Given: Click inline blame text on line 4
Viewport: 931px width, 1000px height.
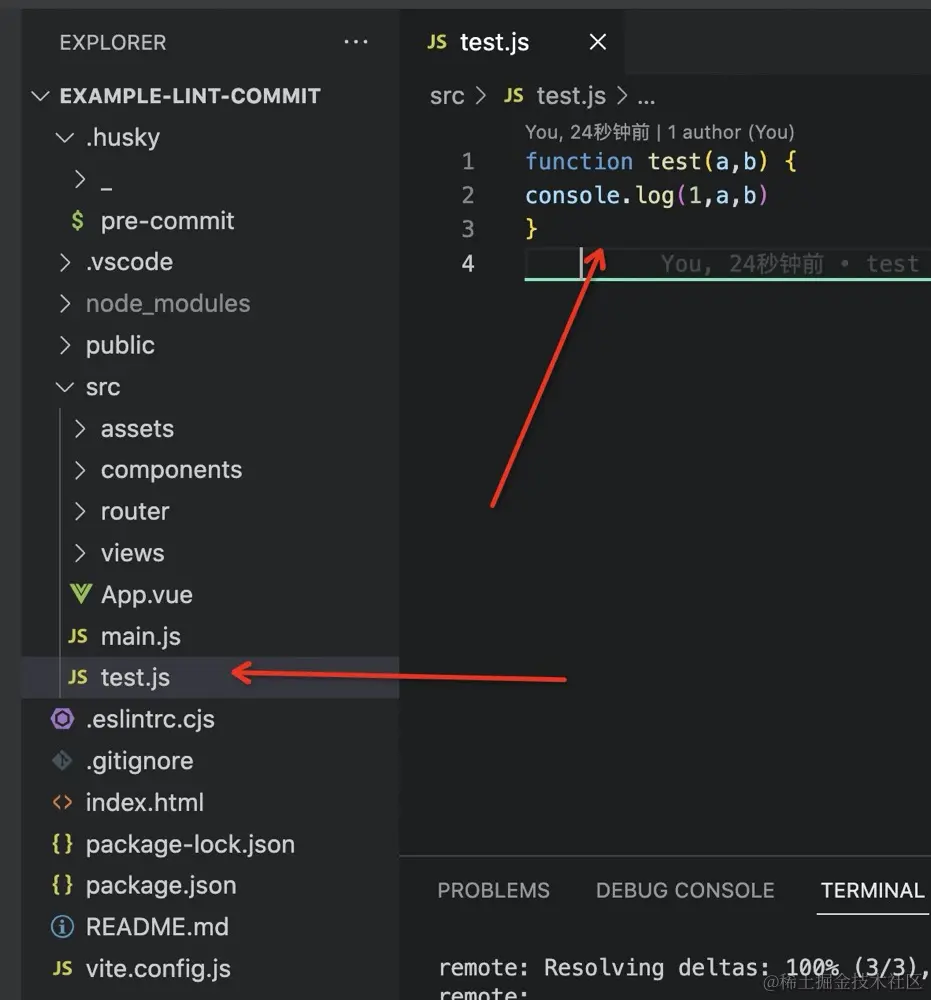Looking at the screenshot, I should click(x=789, y=263).
